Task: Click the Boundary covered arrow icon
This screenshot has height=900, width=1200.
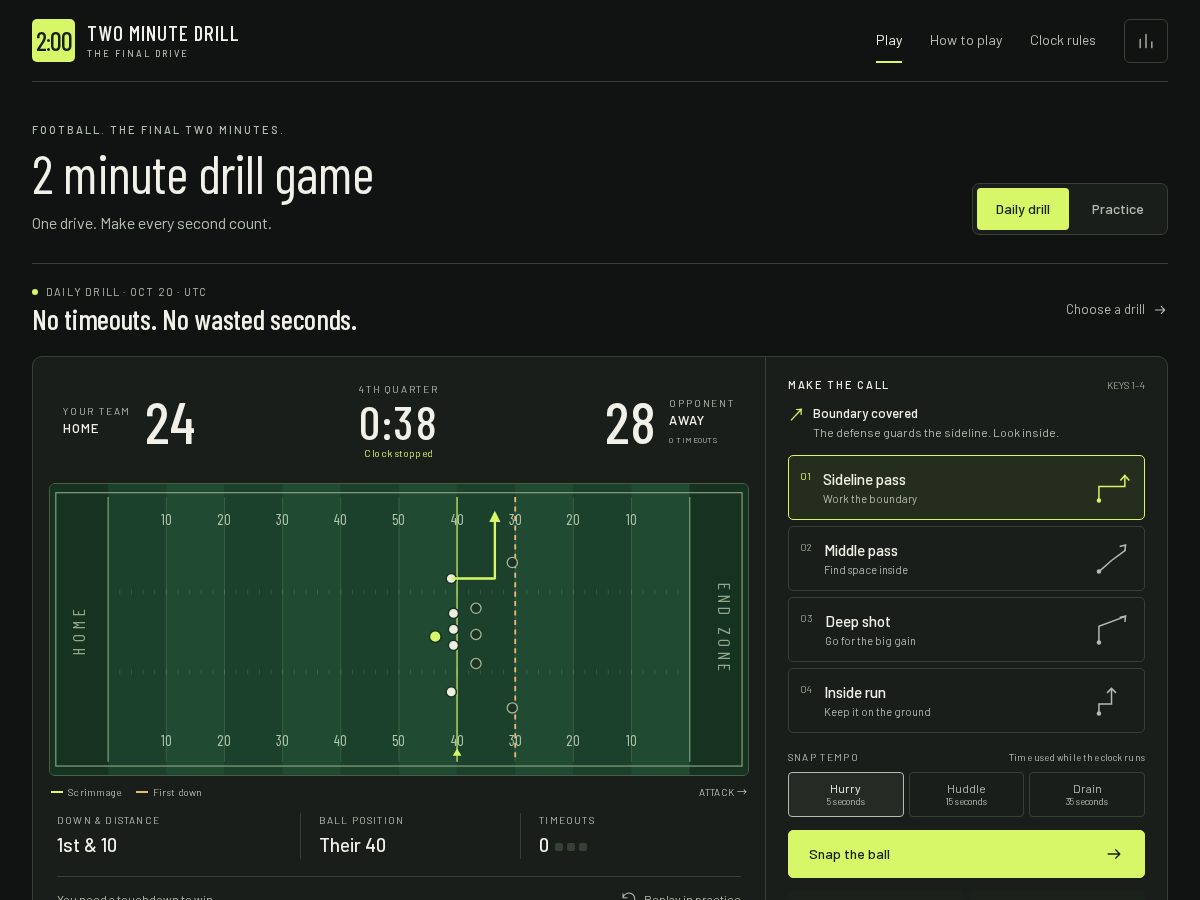Action: click(796, 414)
